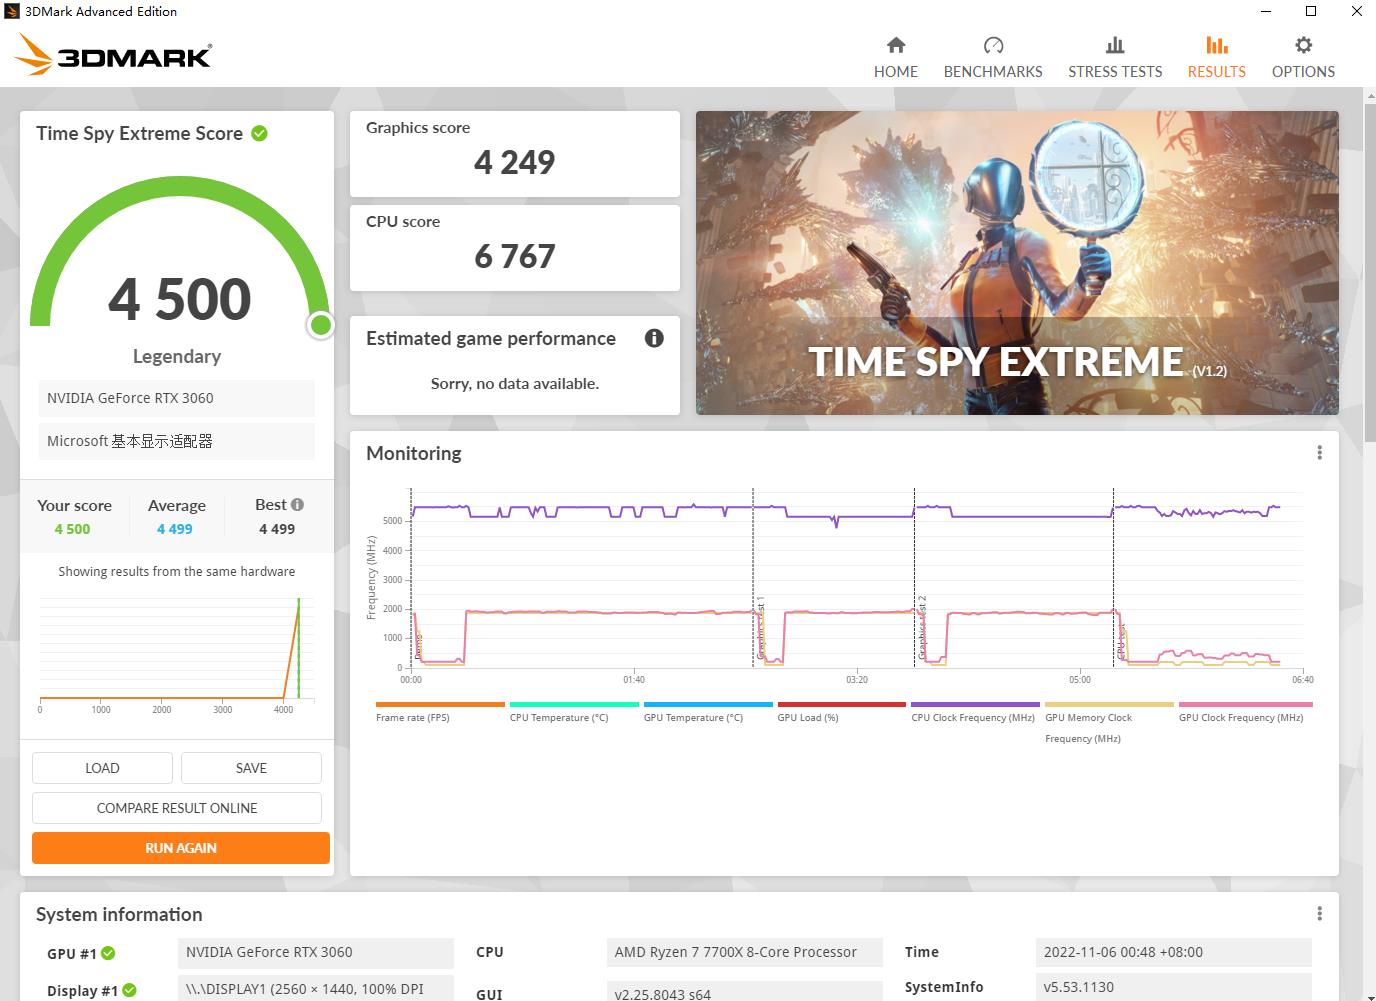Select the RESULTS tab
1376x1001 pixels.
tap(1216, 58)
